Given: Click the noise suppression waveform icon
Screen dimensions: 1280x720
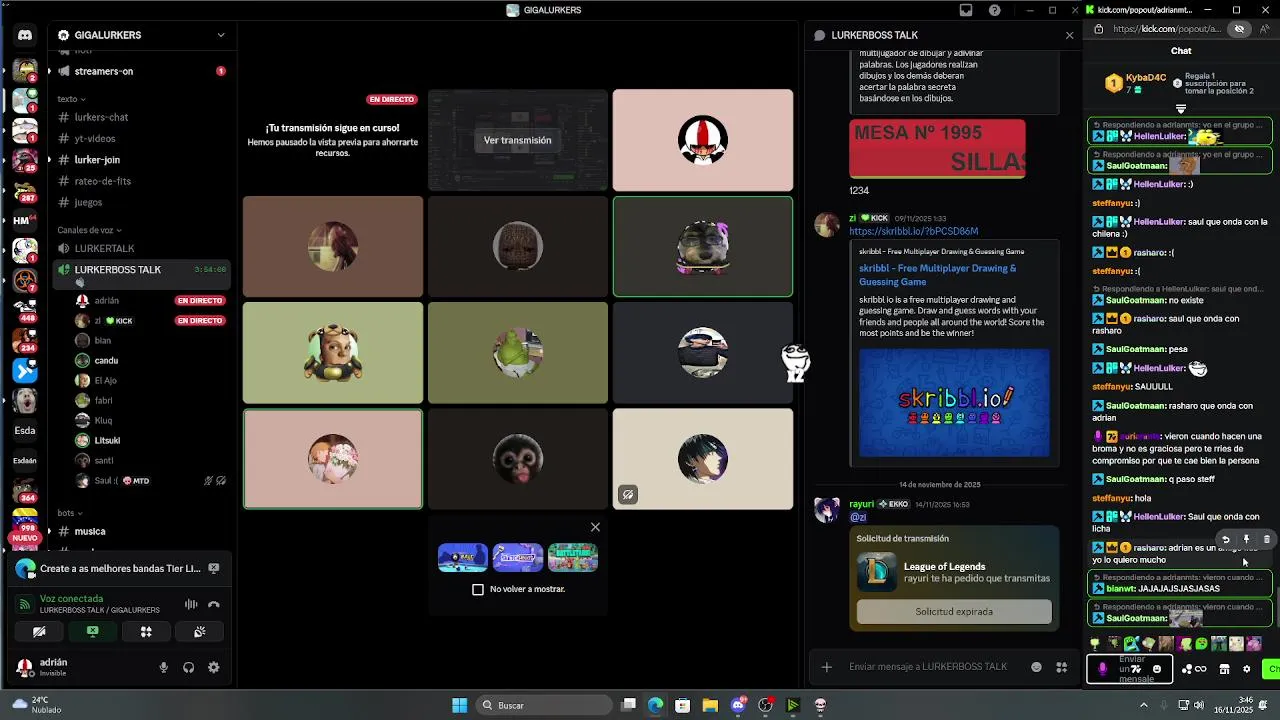Looking at the screenshot, I should pyautogui.click(x=191, y=604).
